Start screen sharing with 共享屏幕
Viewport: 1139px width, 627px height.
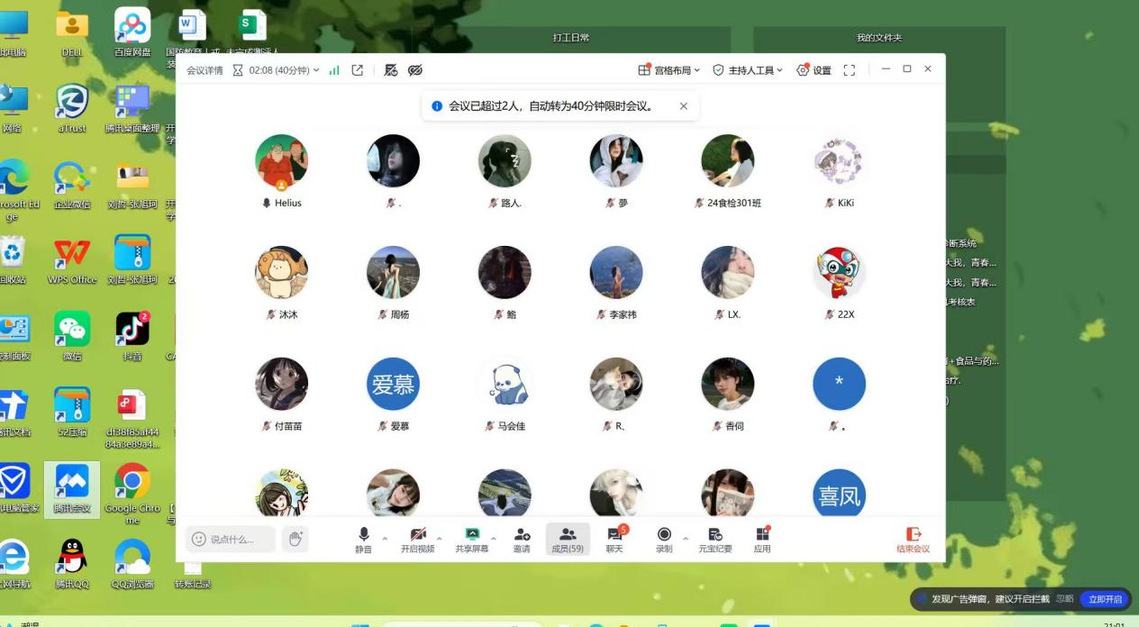[471, 540]
